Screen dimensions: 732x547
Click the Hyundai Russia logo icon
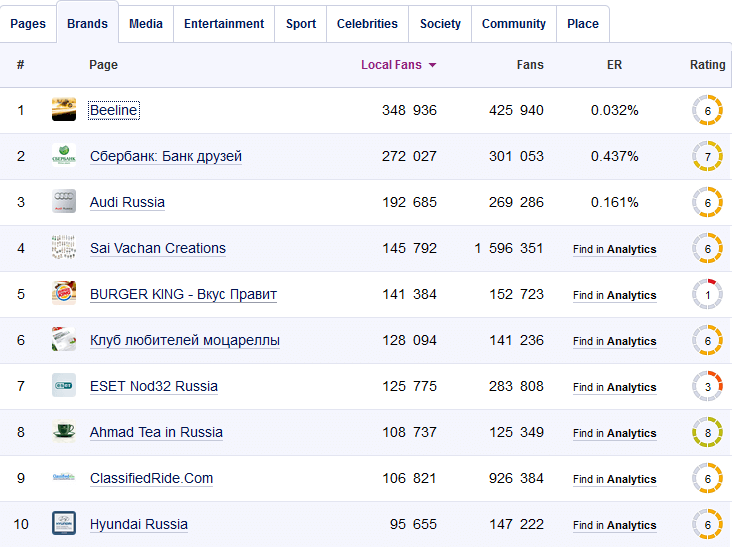click(x=64, y=524)
